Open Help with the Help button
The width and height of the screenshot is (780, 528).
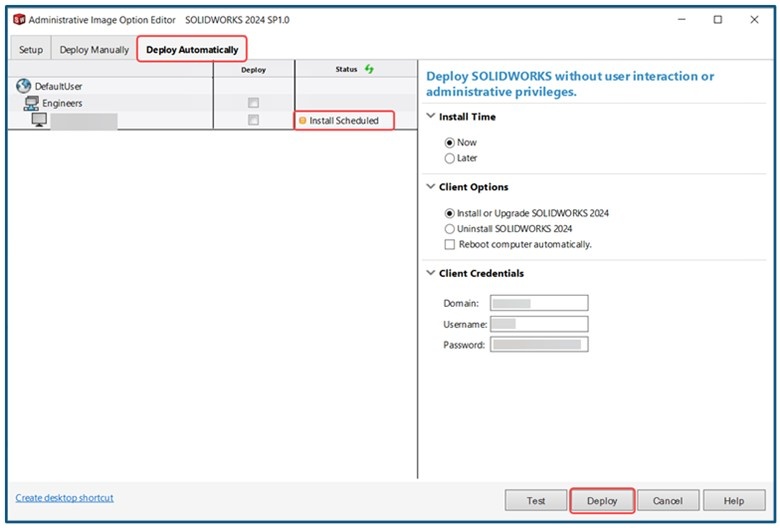(x=734, y=501)
